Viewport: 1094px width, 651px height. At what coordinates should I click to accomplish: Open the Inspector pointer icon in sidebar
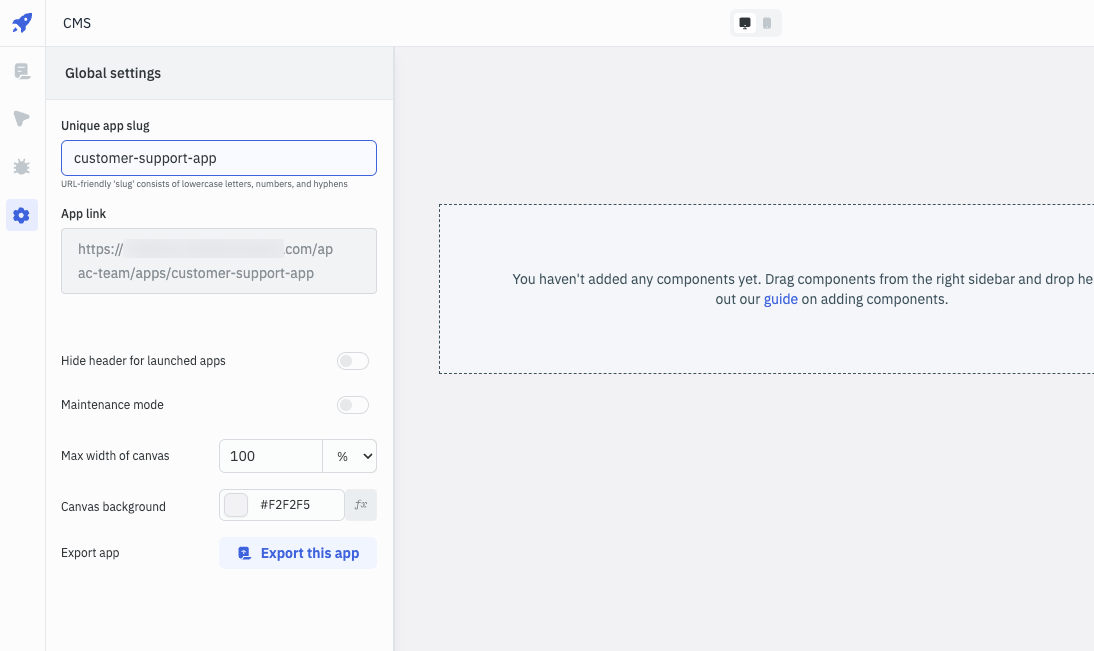22,119
